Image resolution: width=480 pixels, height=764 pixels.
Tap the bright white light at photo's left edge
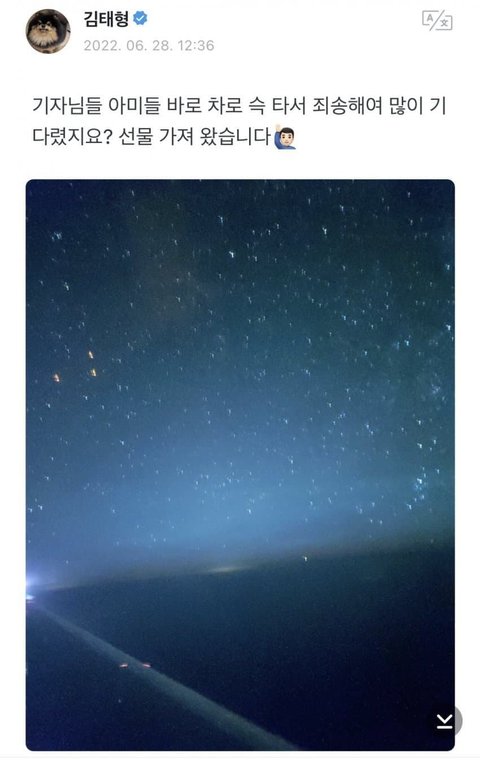click(x=29, y=585)
